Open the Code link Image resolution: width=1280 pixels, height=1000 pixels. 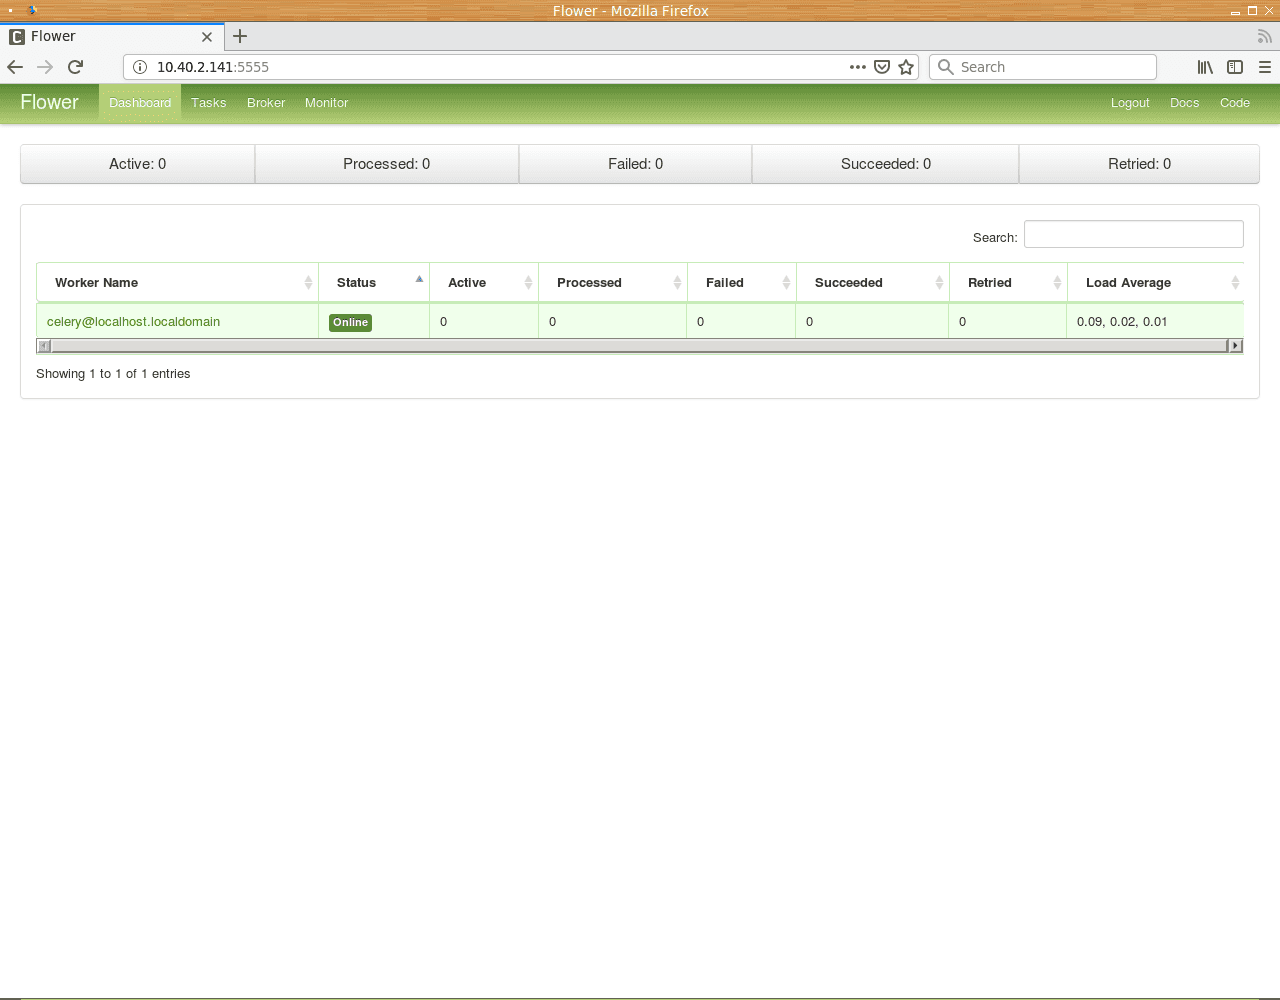1235,103
